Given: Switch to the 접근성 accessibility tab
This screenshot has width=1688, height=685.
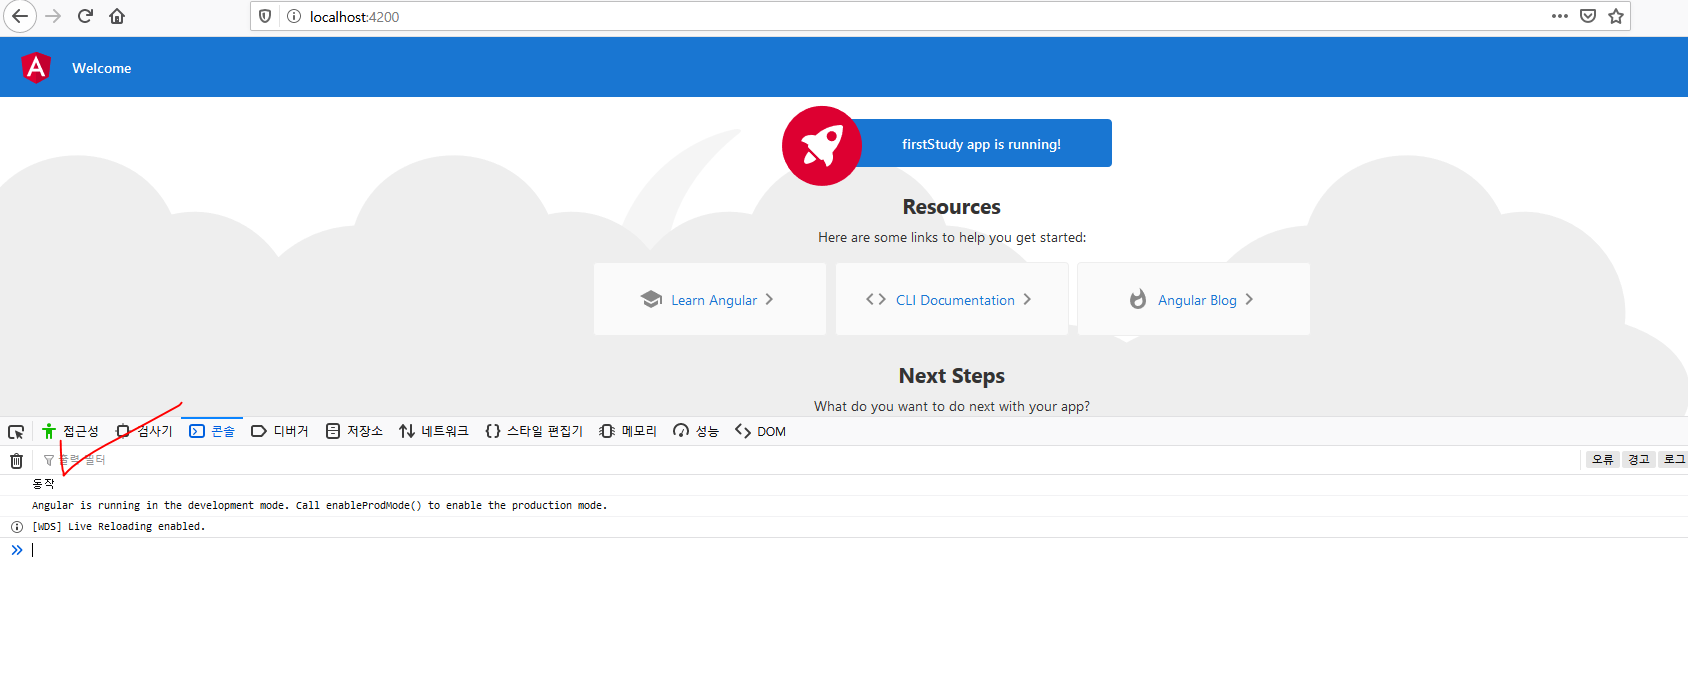Looking at the screenshot, I should [70, 431].
